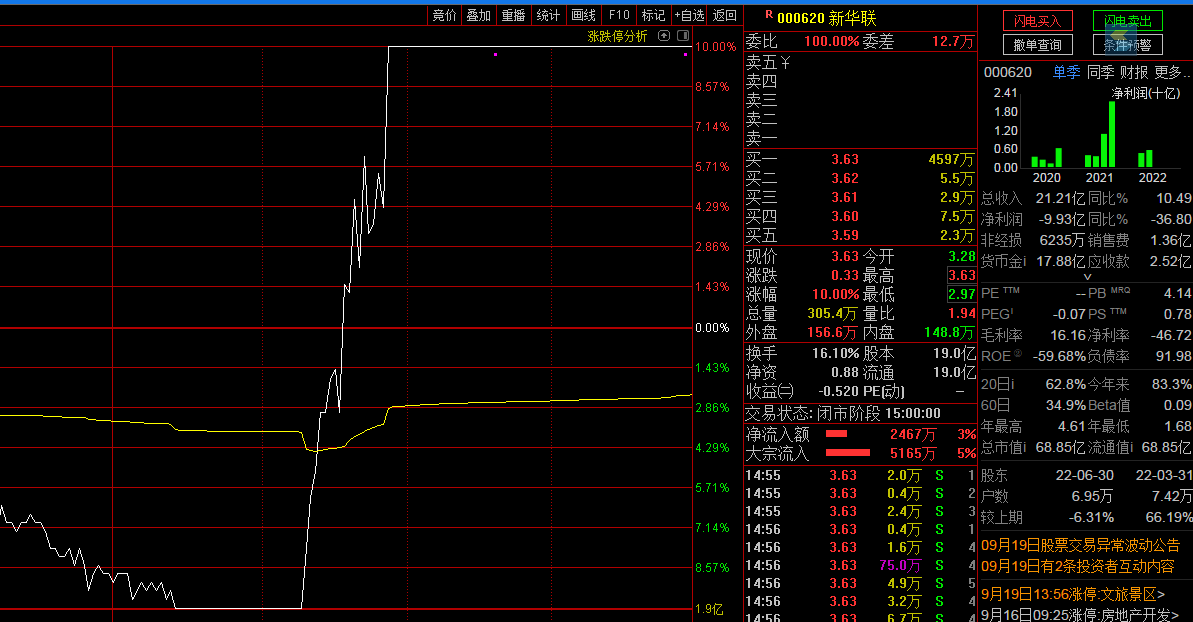Click the red 大宗流入 flow bar
Image resolution: width=1193 pixels, height=622 pixels.
click(x=849, y=454)
